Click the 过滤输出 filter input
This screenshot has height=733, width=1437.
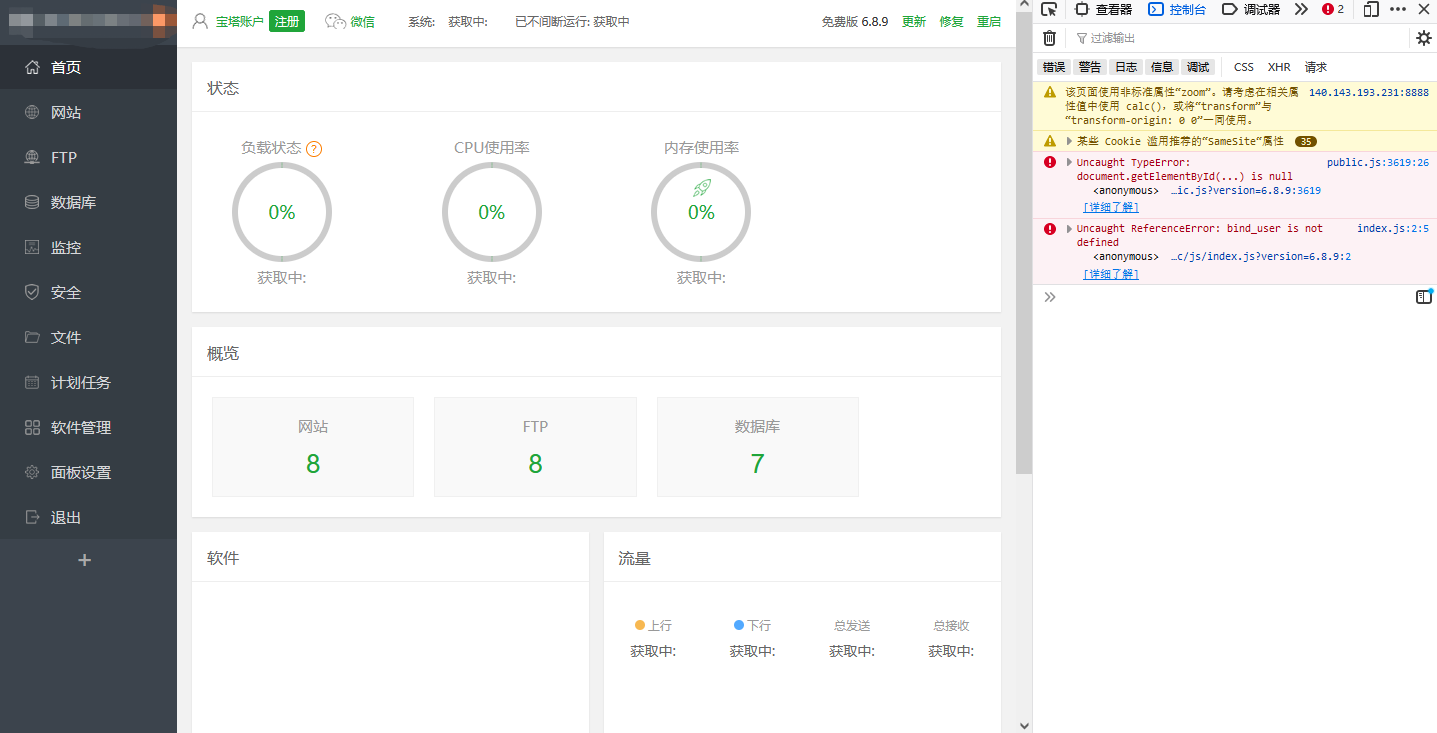1240,38
